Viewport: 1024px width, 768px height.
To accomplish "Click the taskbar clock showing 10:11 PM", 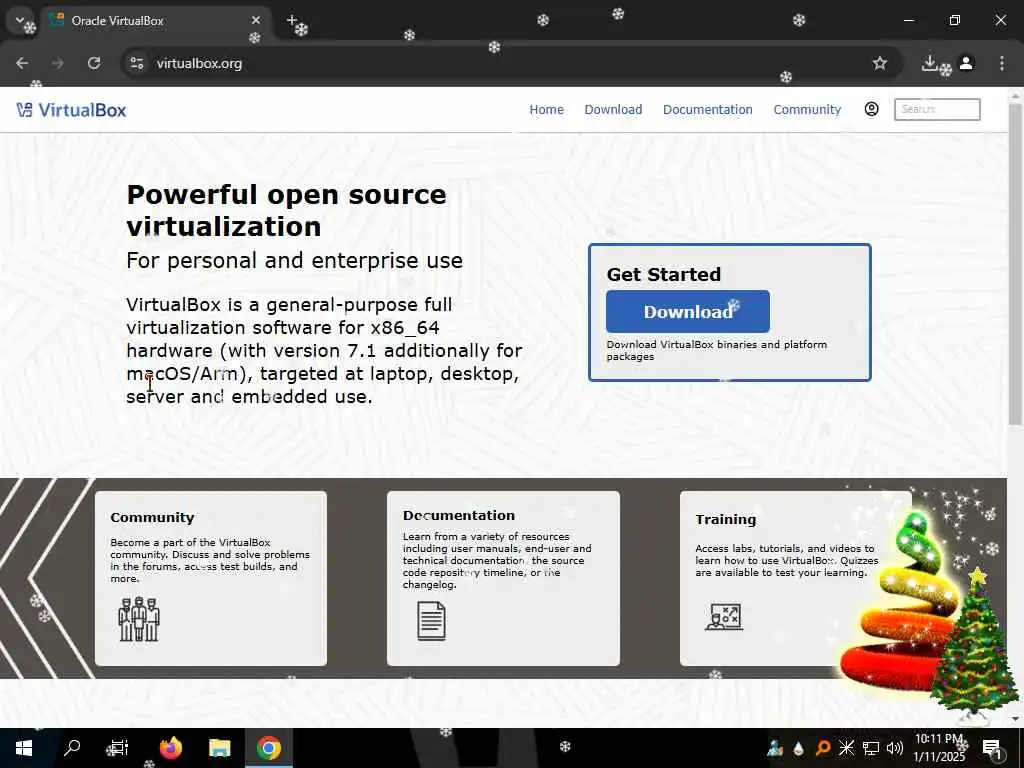I will click(939, 748).
